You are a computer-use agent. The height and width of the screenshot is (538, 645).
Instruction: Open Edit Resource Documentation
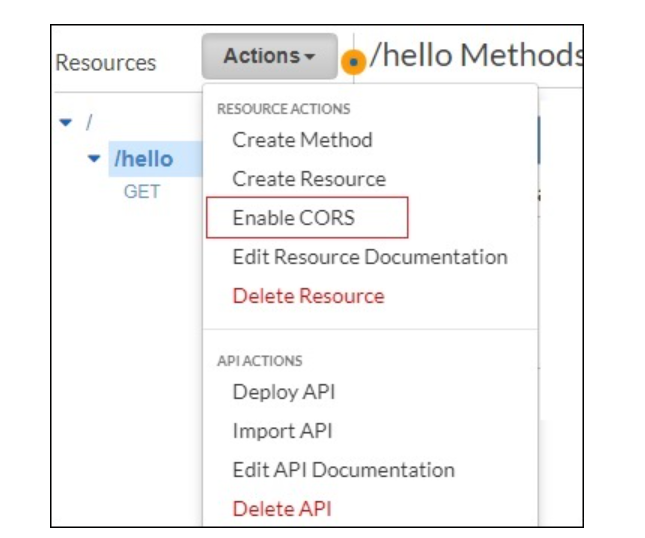click(369, 257)
